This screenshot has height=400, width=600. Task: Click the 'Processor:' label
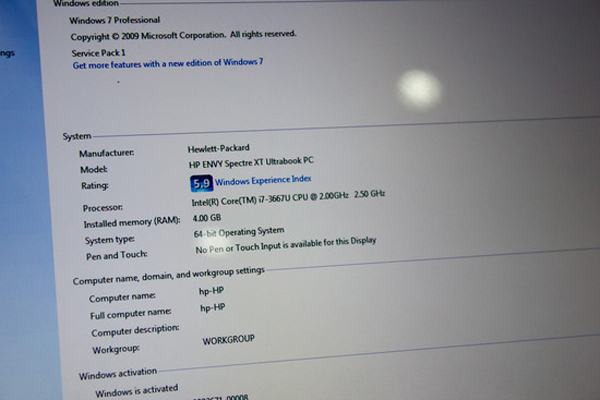(103, 208)
